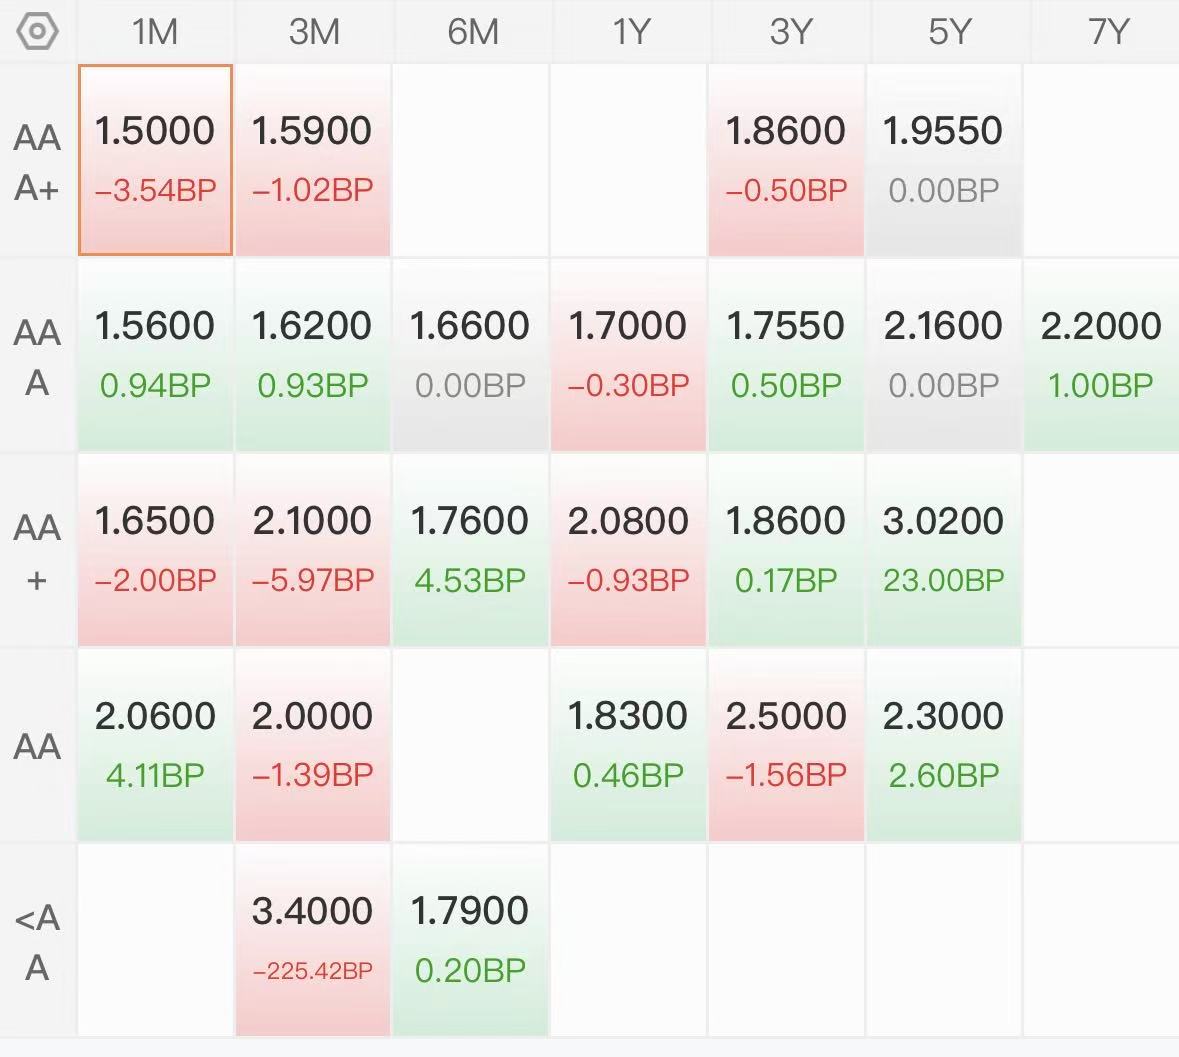Open AAA+ 5Y cell showing 1.9550
The image size is (1179, 1057).
[944, 160]
